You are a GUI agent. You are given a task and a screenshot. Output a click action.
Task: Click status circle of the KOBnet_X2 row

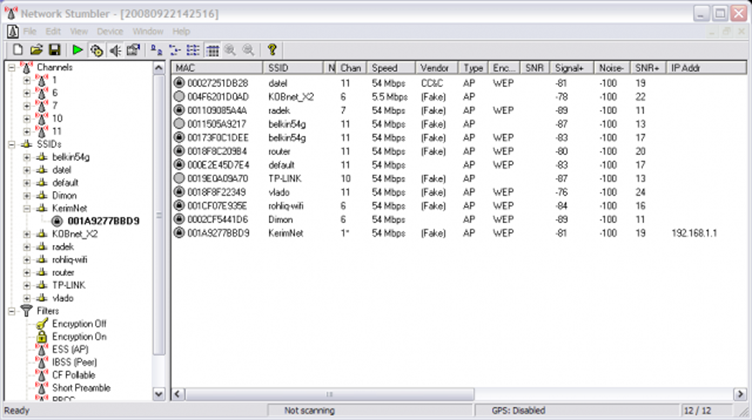(179, 96)
